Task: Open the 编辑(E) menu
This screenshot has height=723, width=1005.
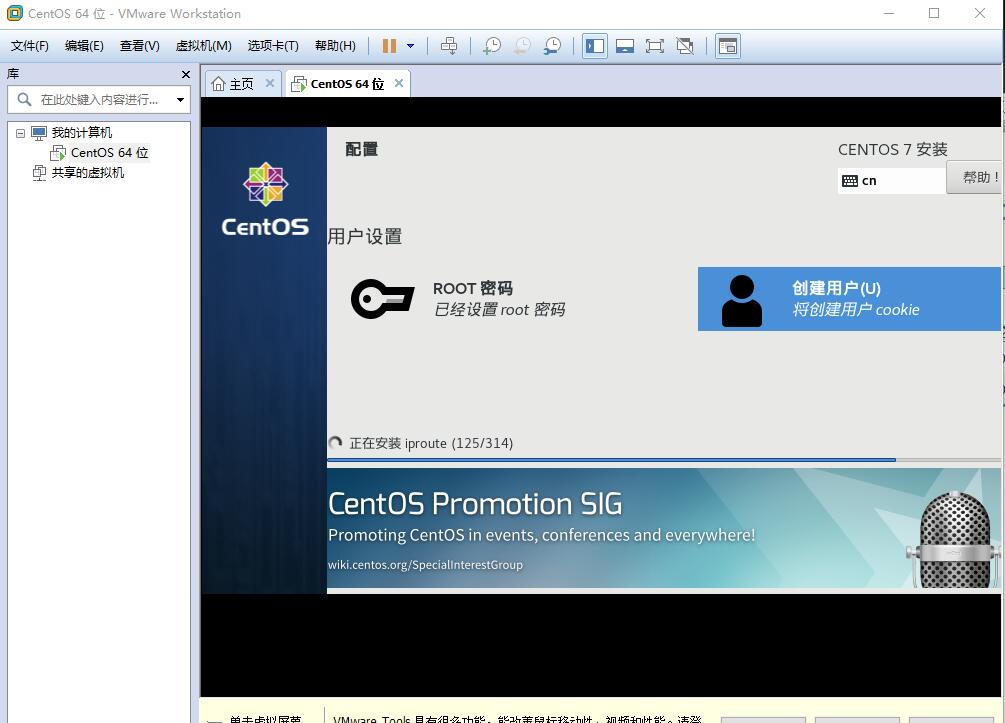Action: 84,46
